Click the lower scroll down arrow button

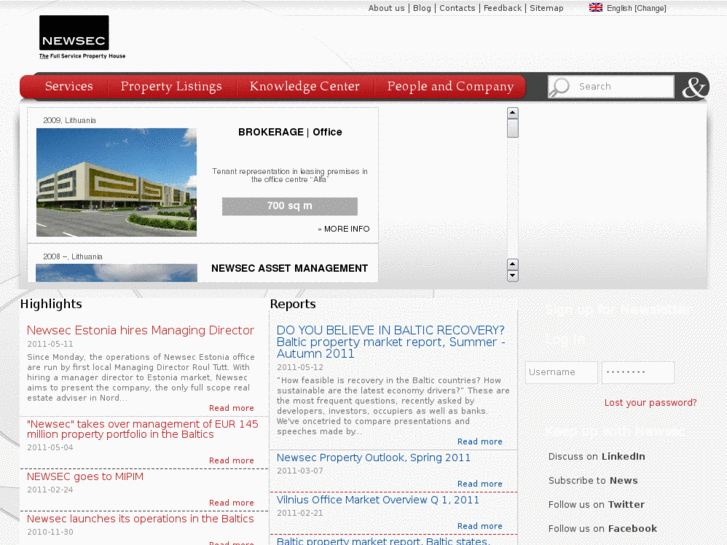point(512,276)
